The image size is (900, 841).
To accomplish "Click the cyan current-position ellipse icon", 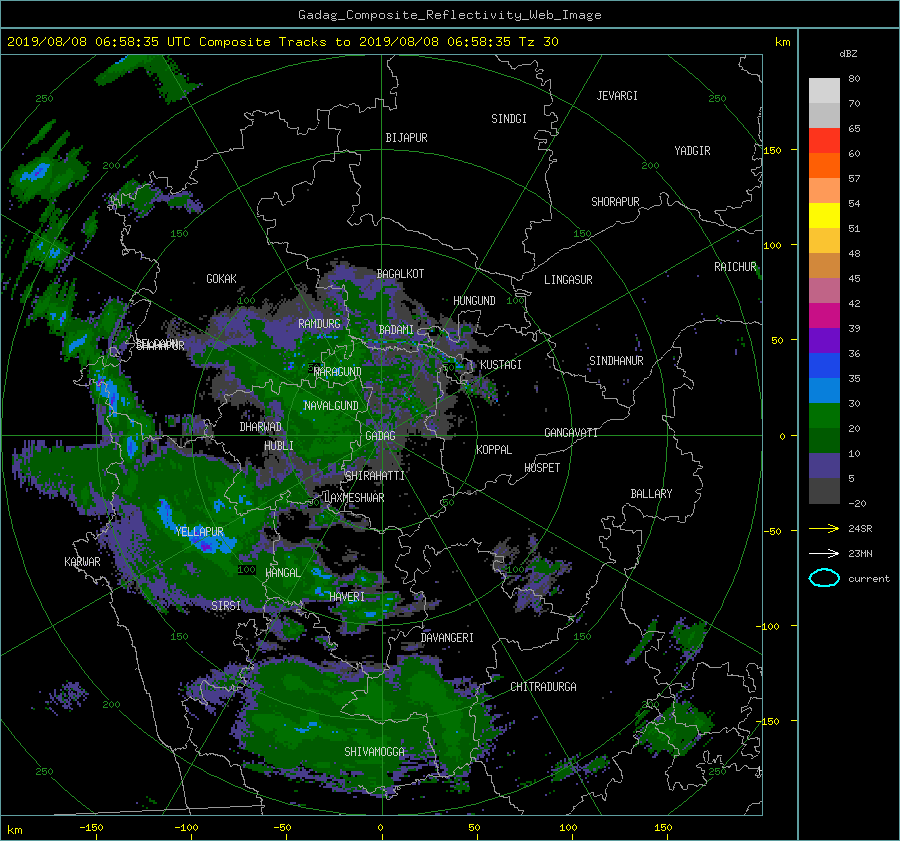I will [824, 578].
